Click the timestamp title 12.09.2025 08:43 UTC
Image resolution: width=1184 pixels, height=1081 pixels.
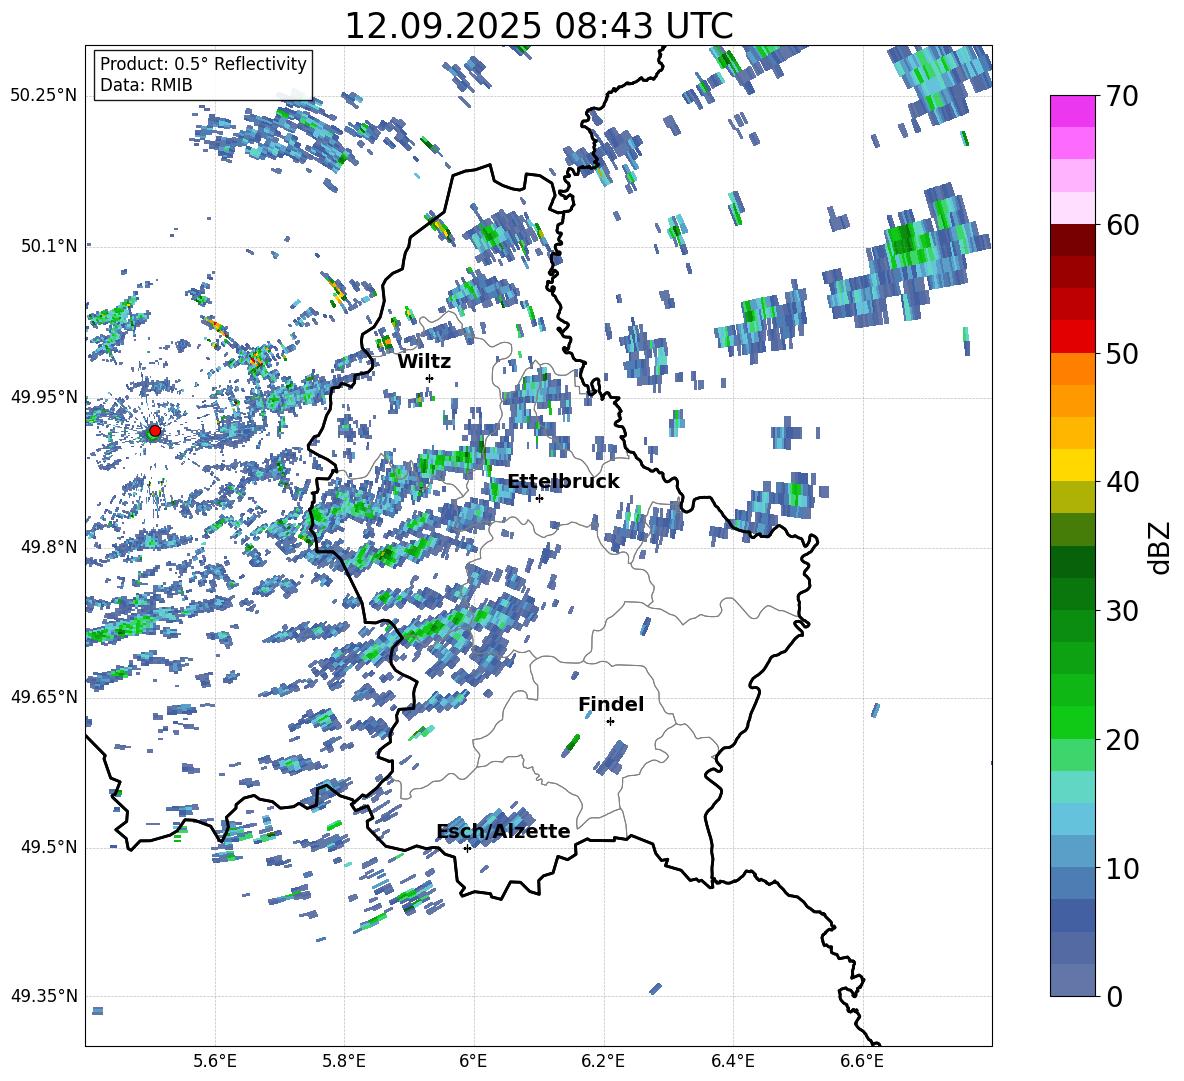coord(538,26)
